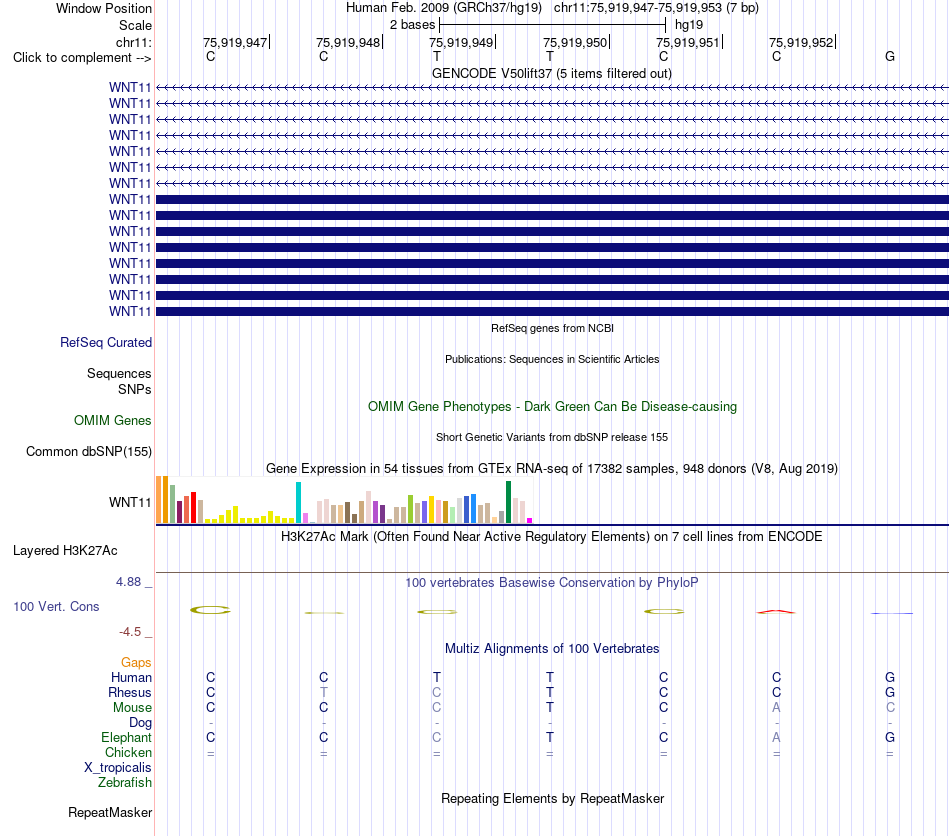Click the Mouse row's A base

coord(776,708)
